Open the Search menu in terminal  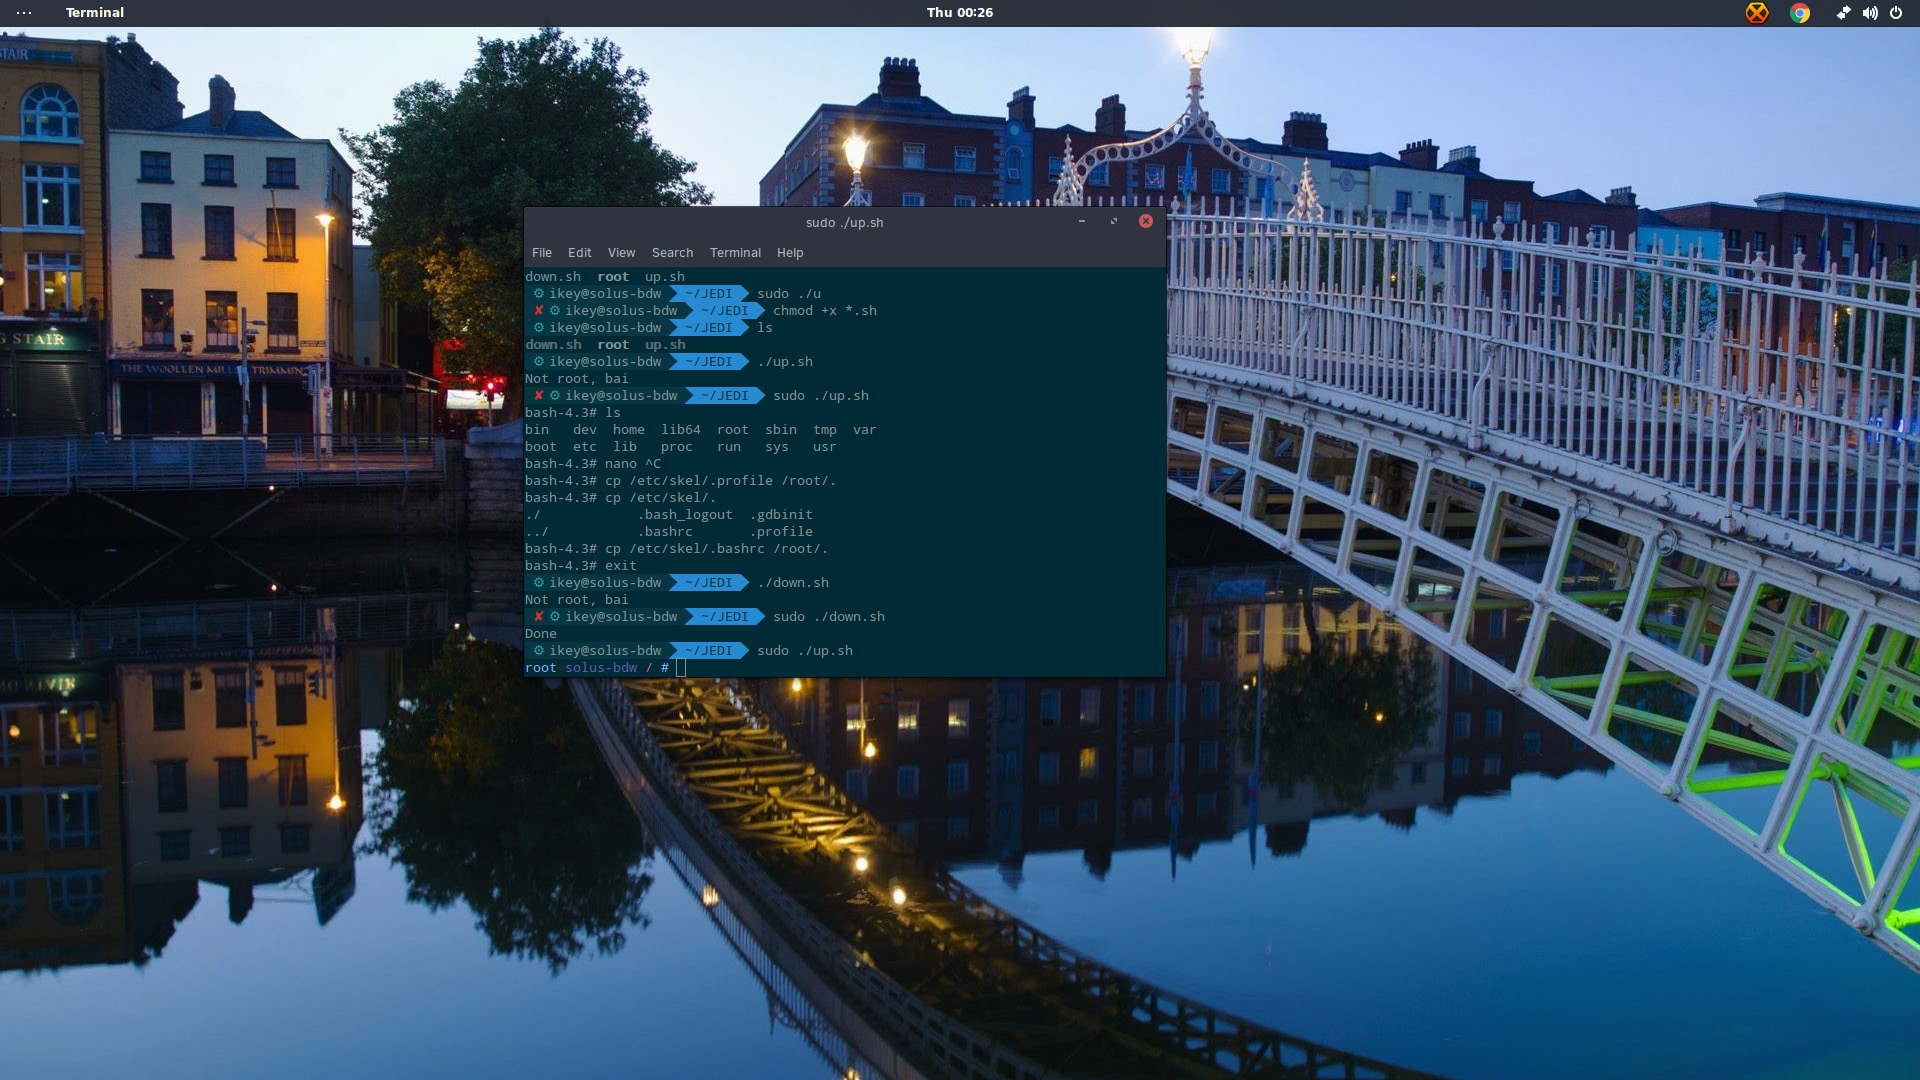(x=673, y=253)
